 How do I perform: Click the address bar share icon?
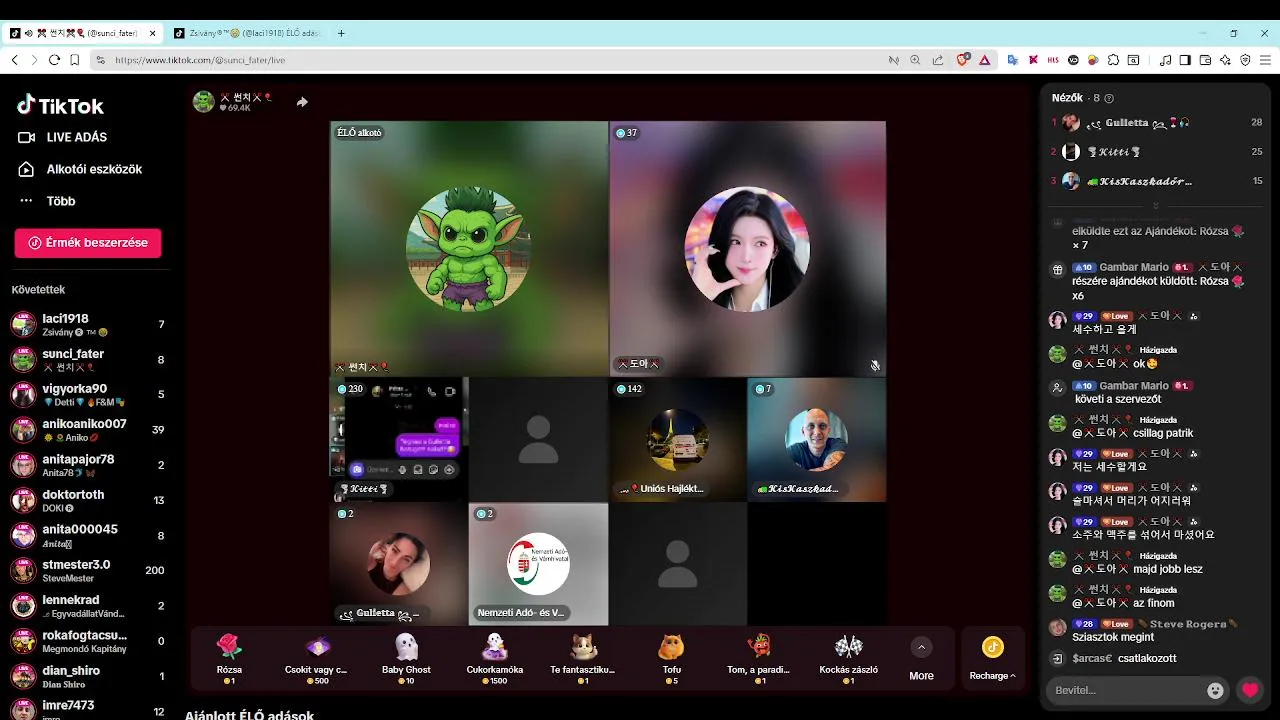(938, 60)
